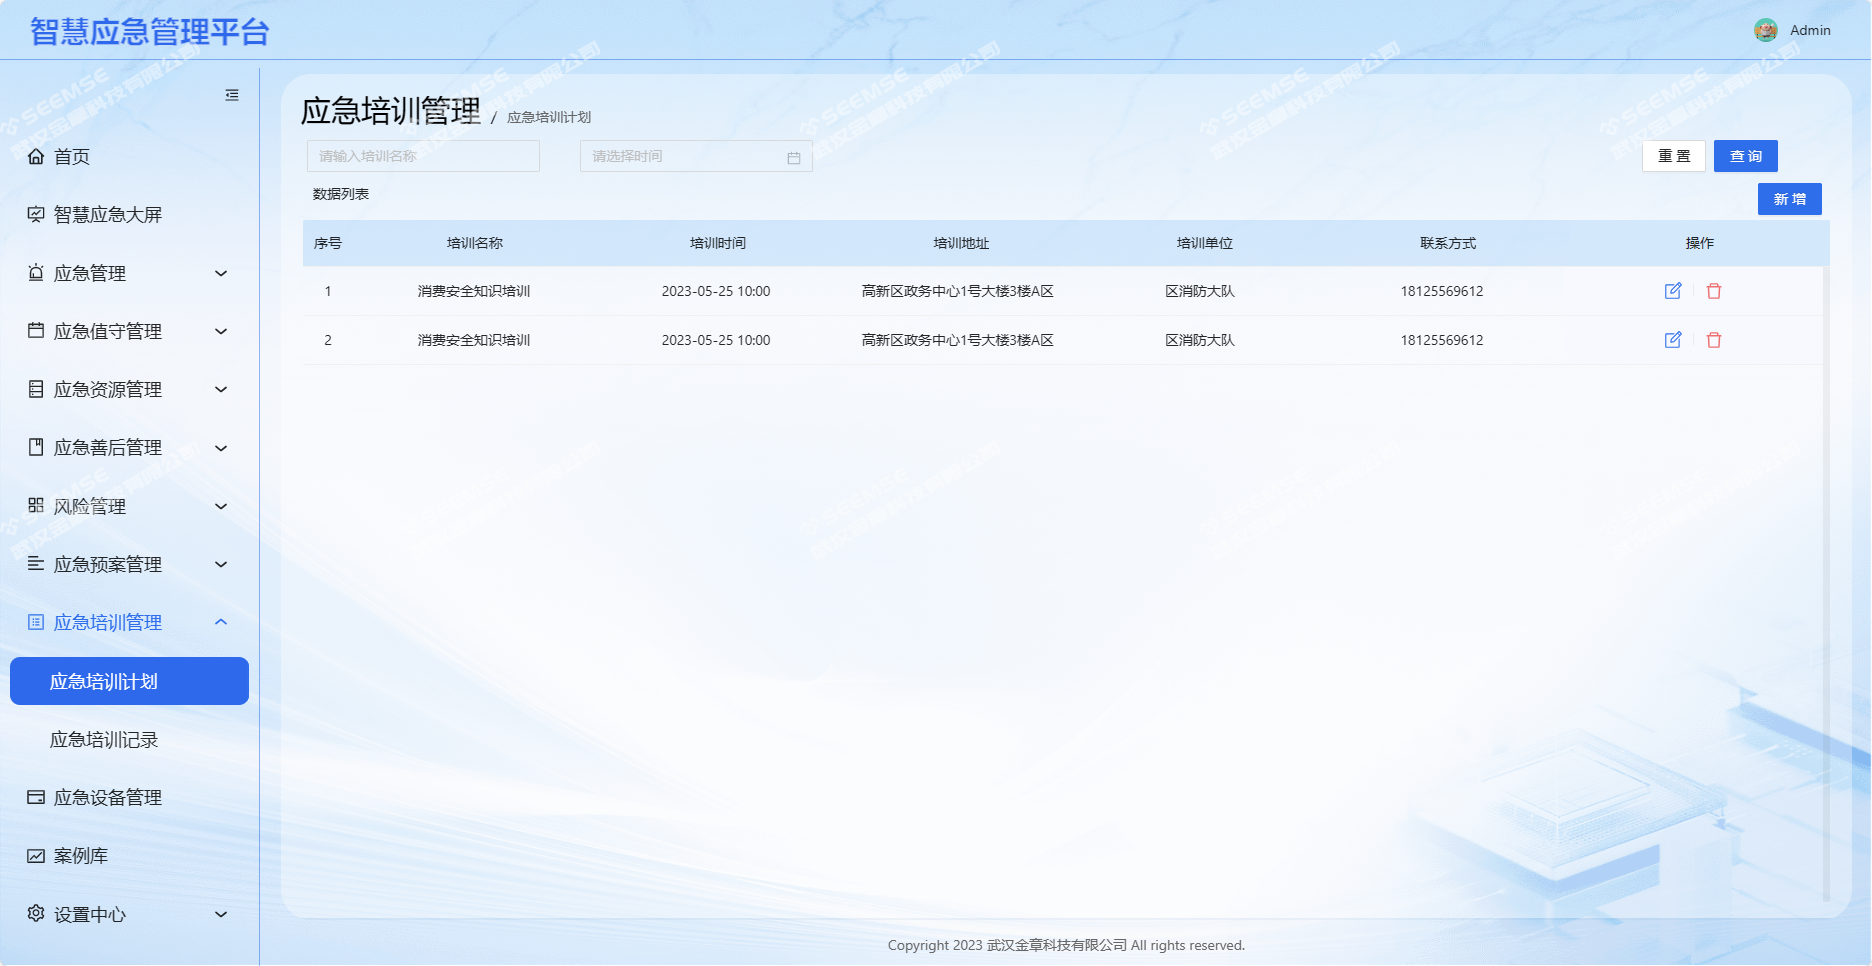This screenshot has width=1872, height=966.
Task: Click the 数据列表 label
Action: [341, 194]
